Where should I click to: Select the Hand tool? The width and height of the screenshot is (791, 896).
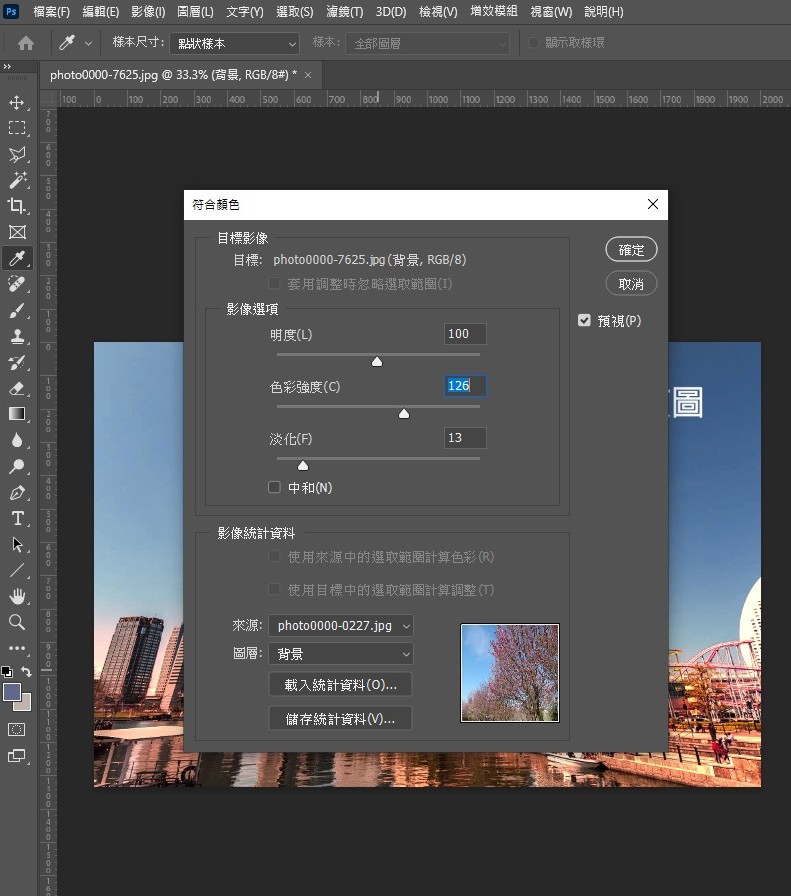17,596
